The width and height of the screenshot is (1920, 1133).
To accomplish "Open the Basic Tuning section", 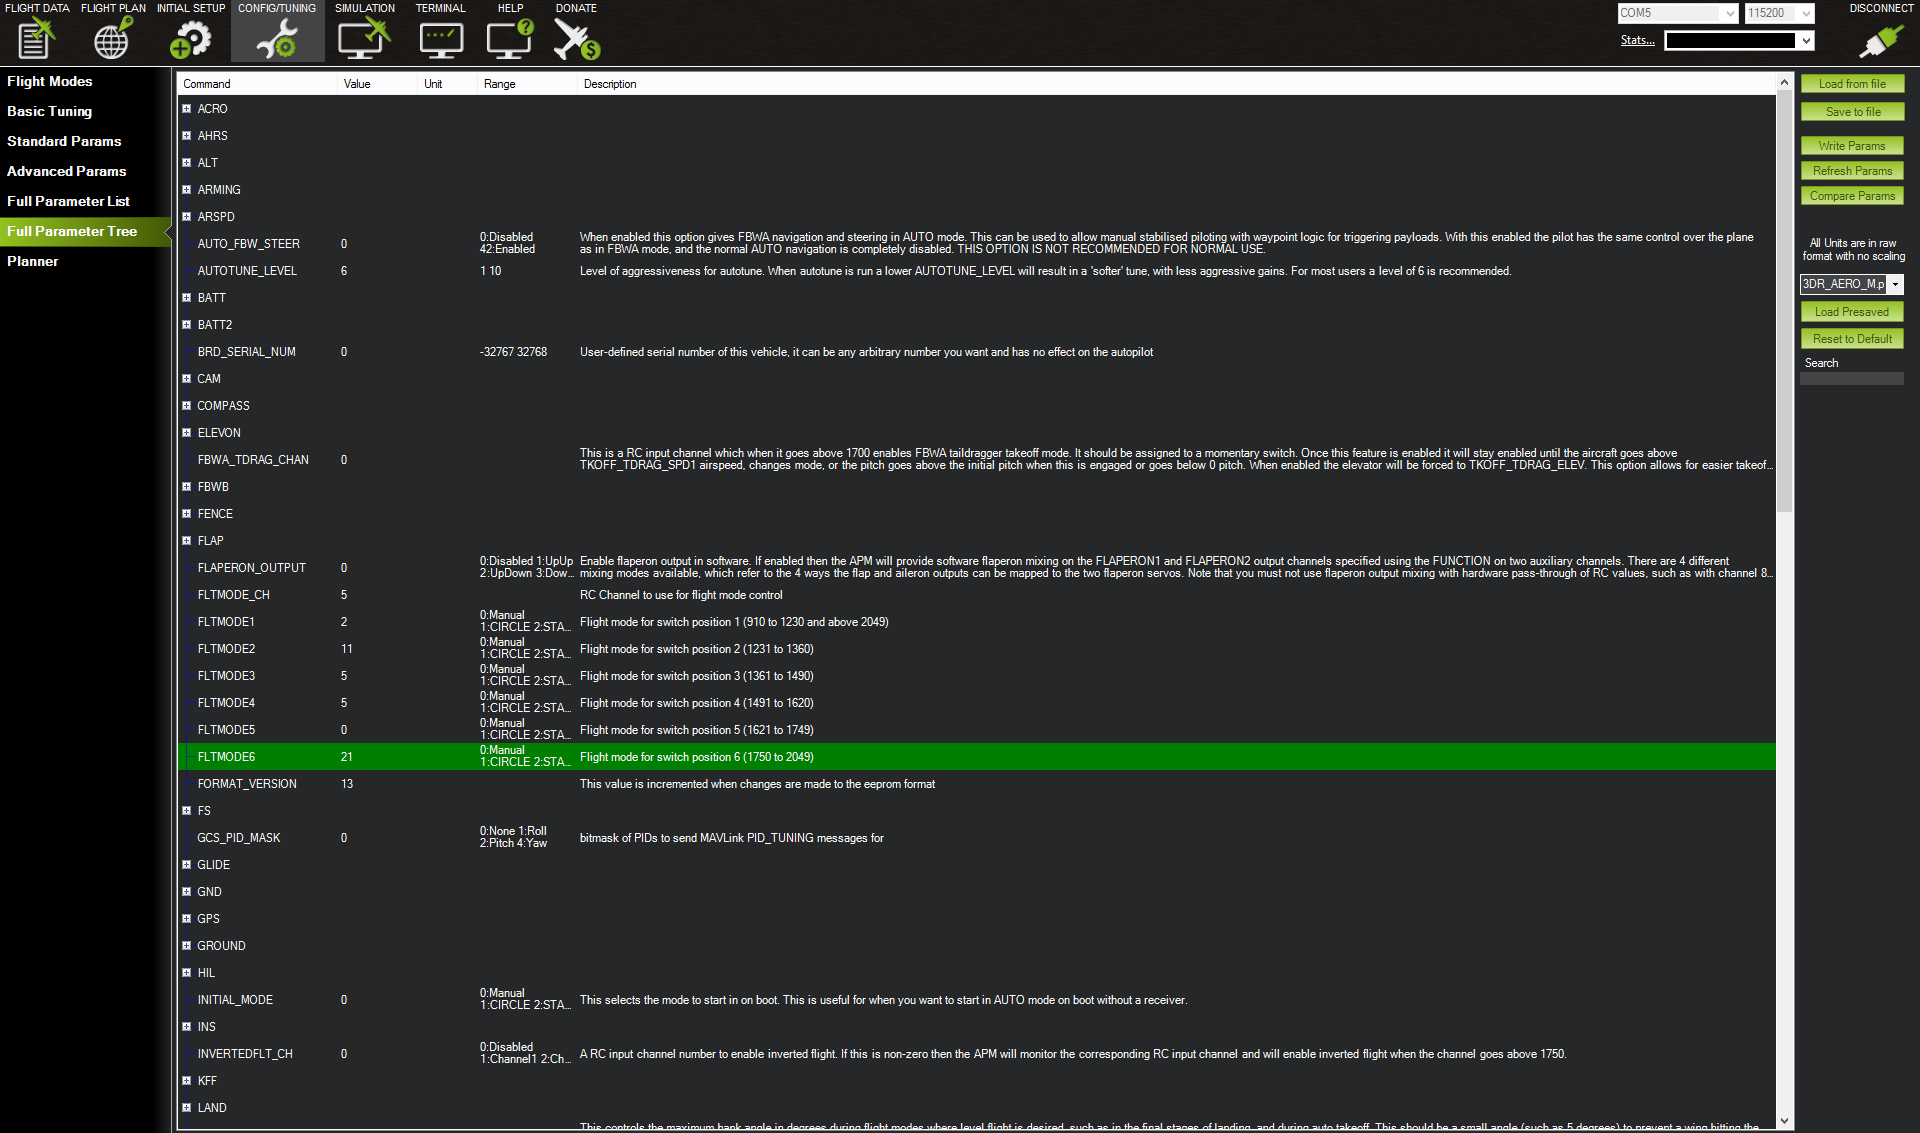I will coord(49,111).
